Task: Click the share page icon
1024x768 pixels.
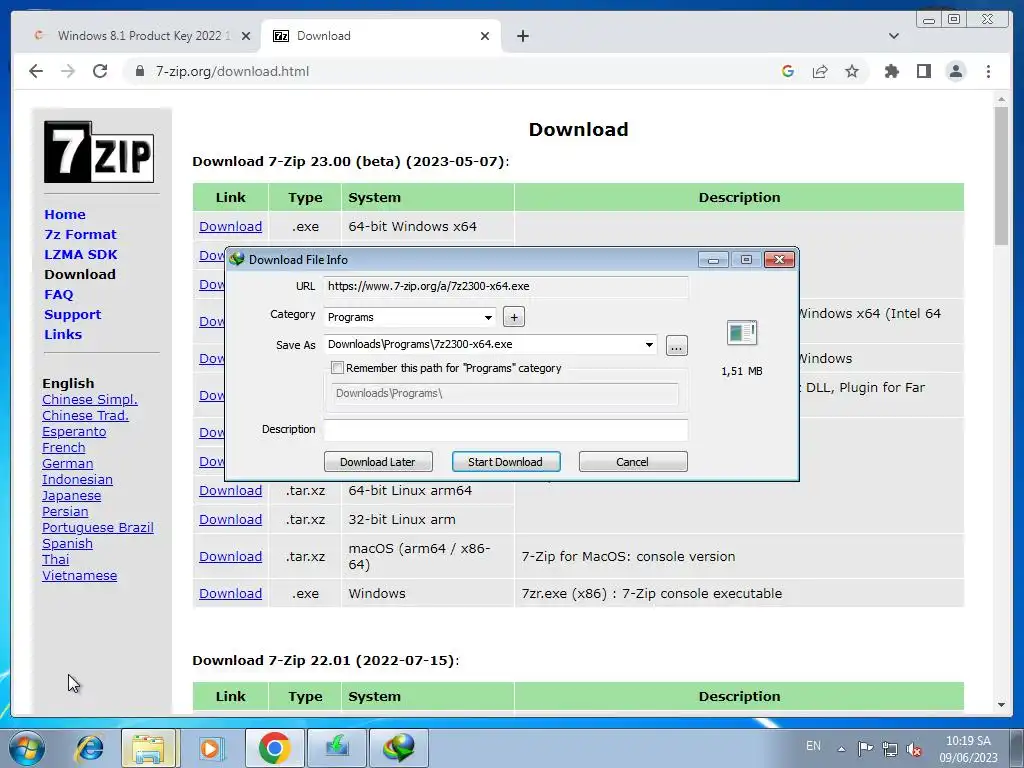Action: click(x=820, y=71)
